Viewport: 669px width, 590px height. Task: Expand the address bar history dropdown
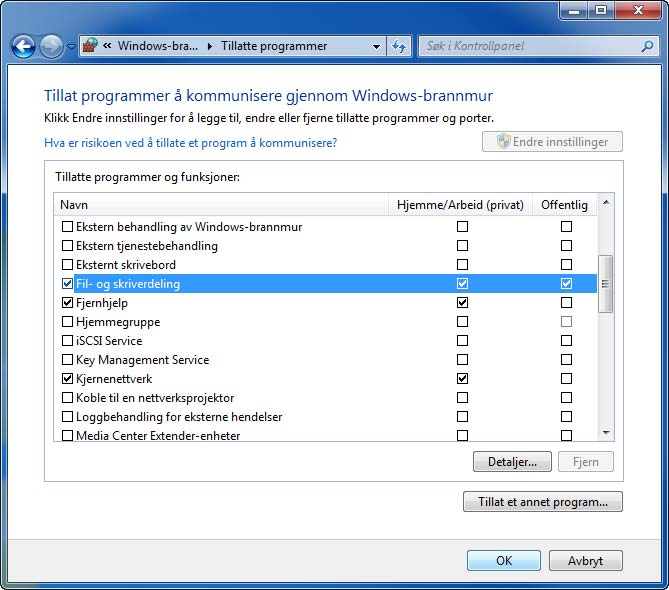tap(376, 46)
